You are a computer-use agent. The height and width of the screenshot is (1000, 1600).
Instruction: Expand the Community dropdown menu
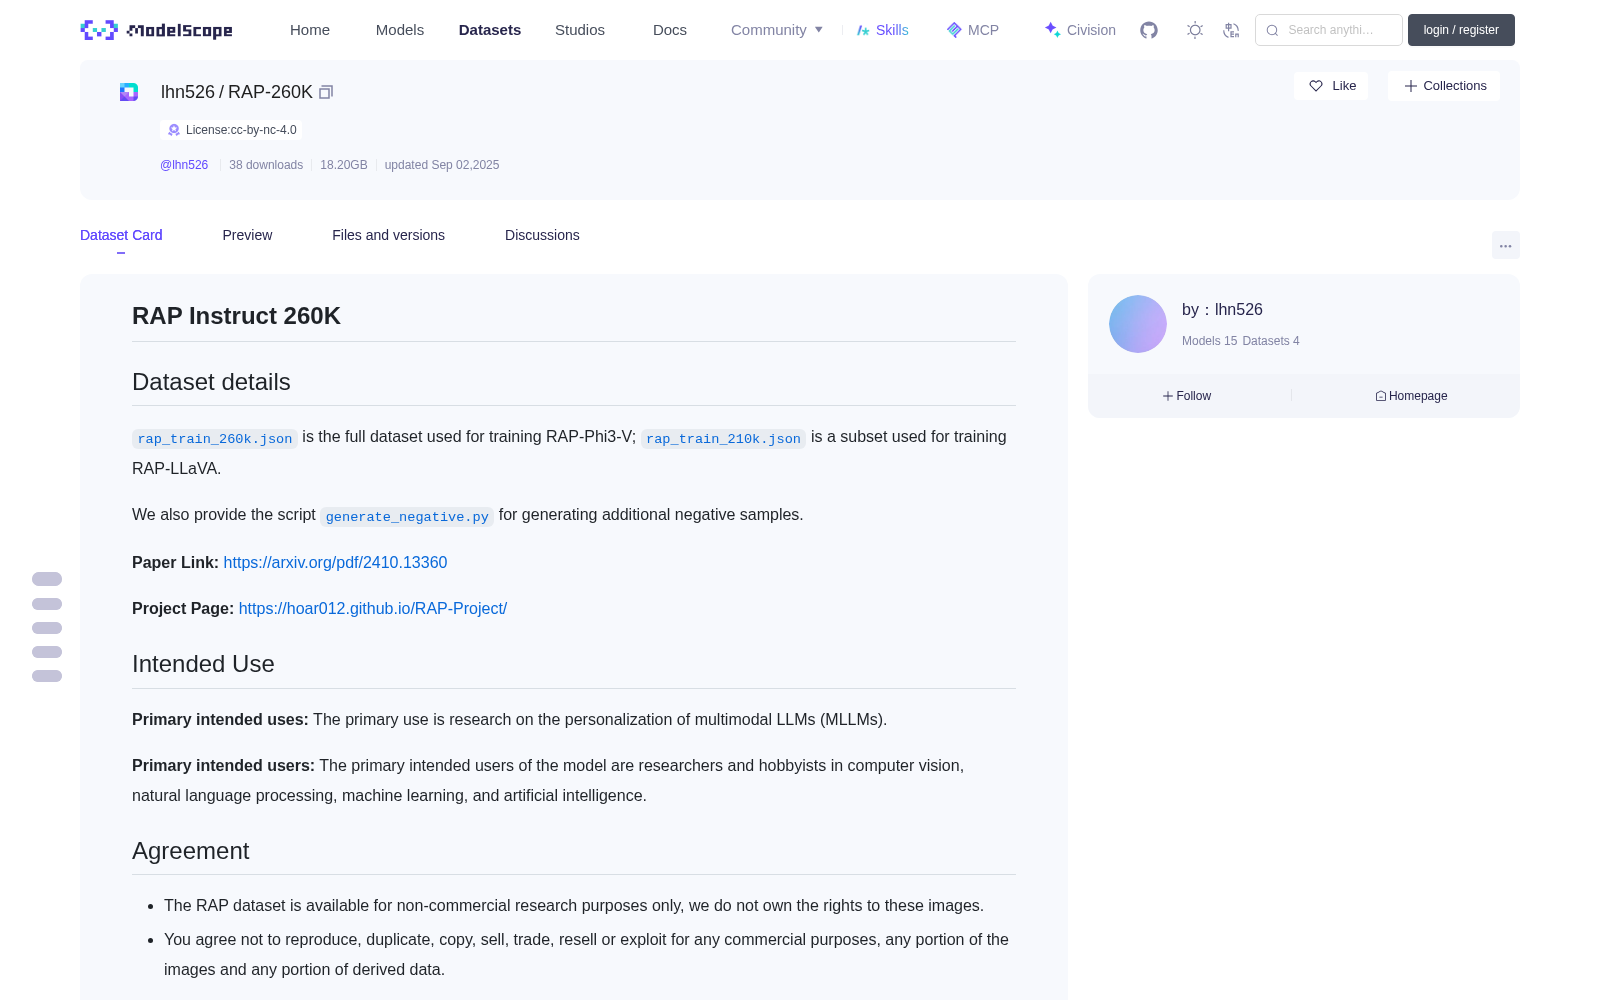tap(777, 30)
